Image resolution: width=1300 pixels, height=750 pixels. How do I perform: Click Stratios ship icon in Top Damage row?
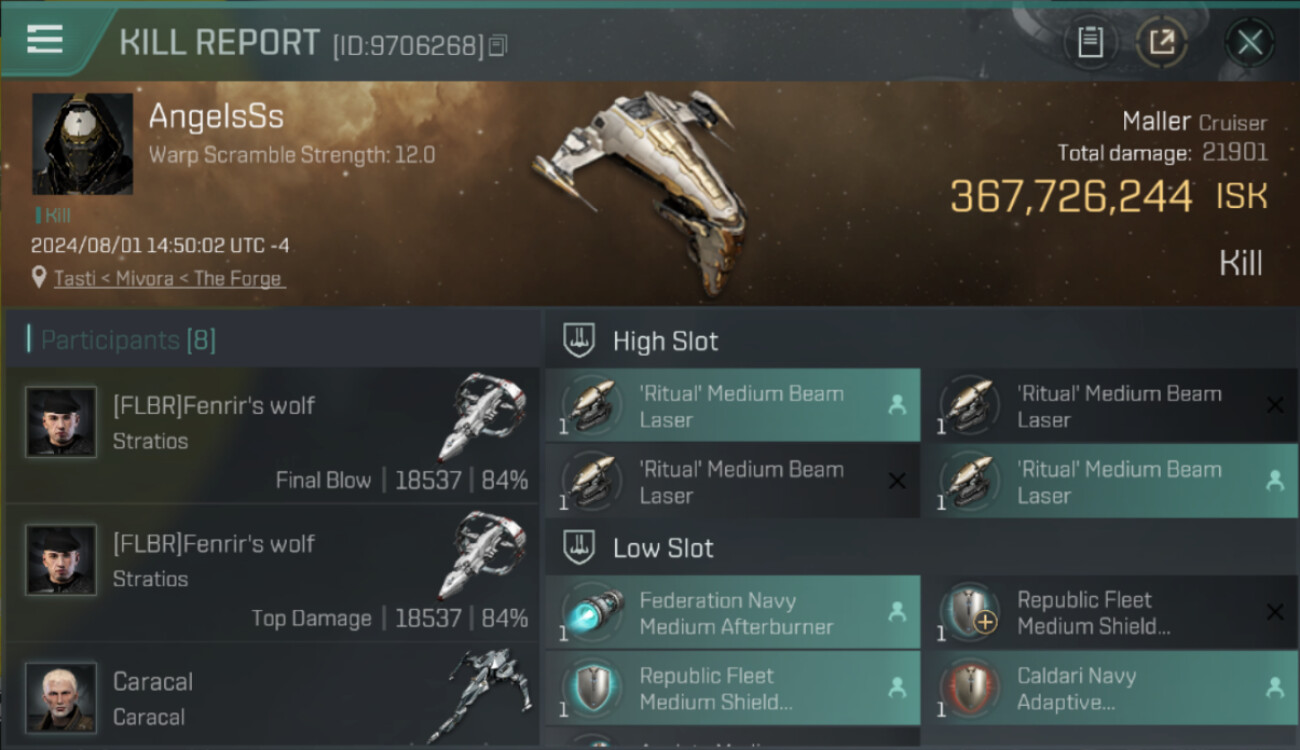click(482, 555)
